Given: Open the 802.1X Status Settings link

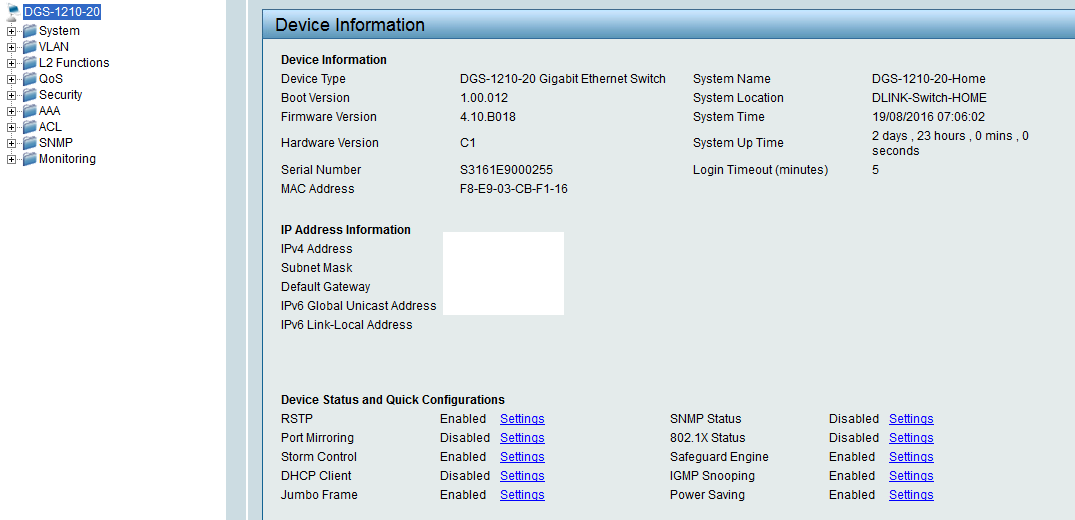Looking at the screenshot, I should pyautogui.click(x=911, y=438).
